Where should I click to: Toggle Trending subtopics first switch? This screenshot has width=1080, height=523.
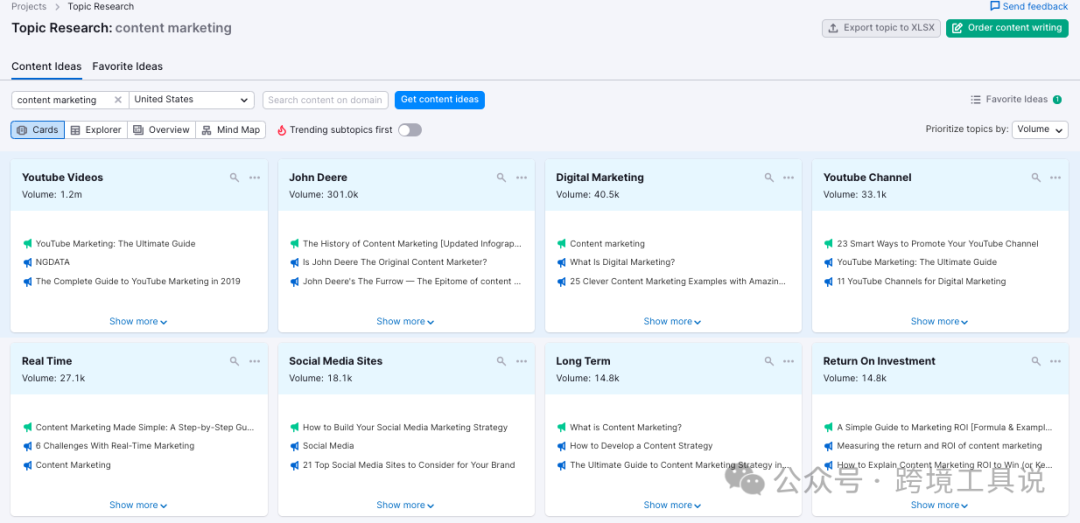click(410, 130)
